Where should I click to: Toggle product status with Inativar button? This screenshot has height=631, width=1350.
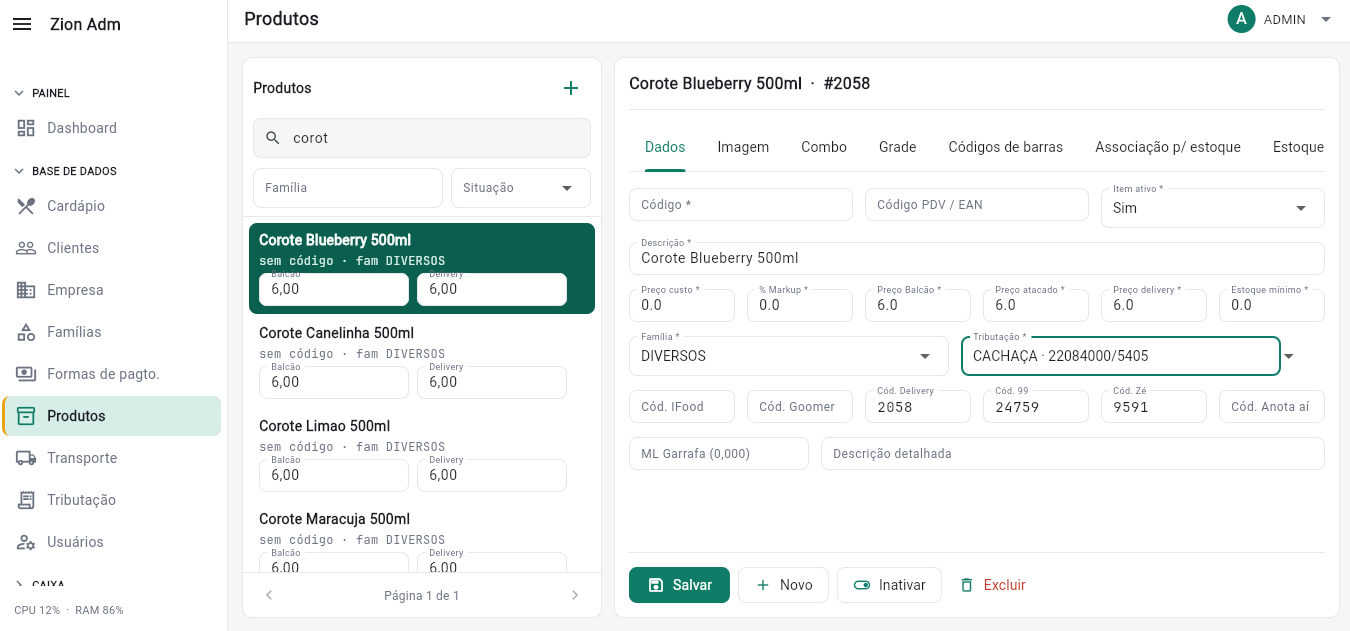tap(889, 585)
